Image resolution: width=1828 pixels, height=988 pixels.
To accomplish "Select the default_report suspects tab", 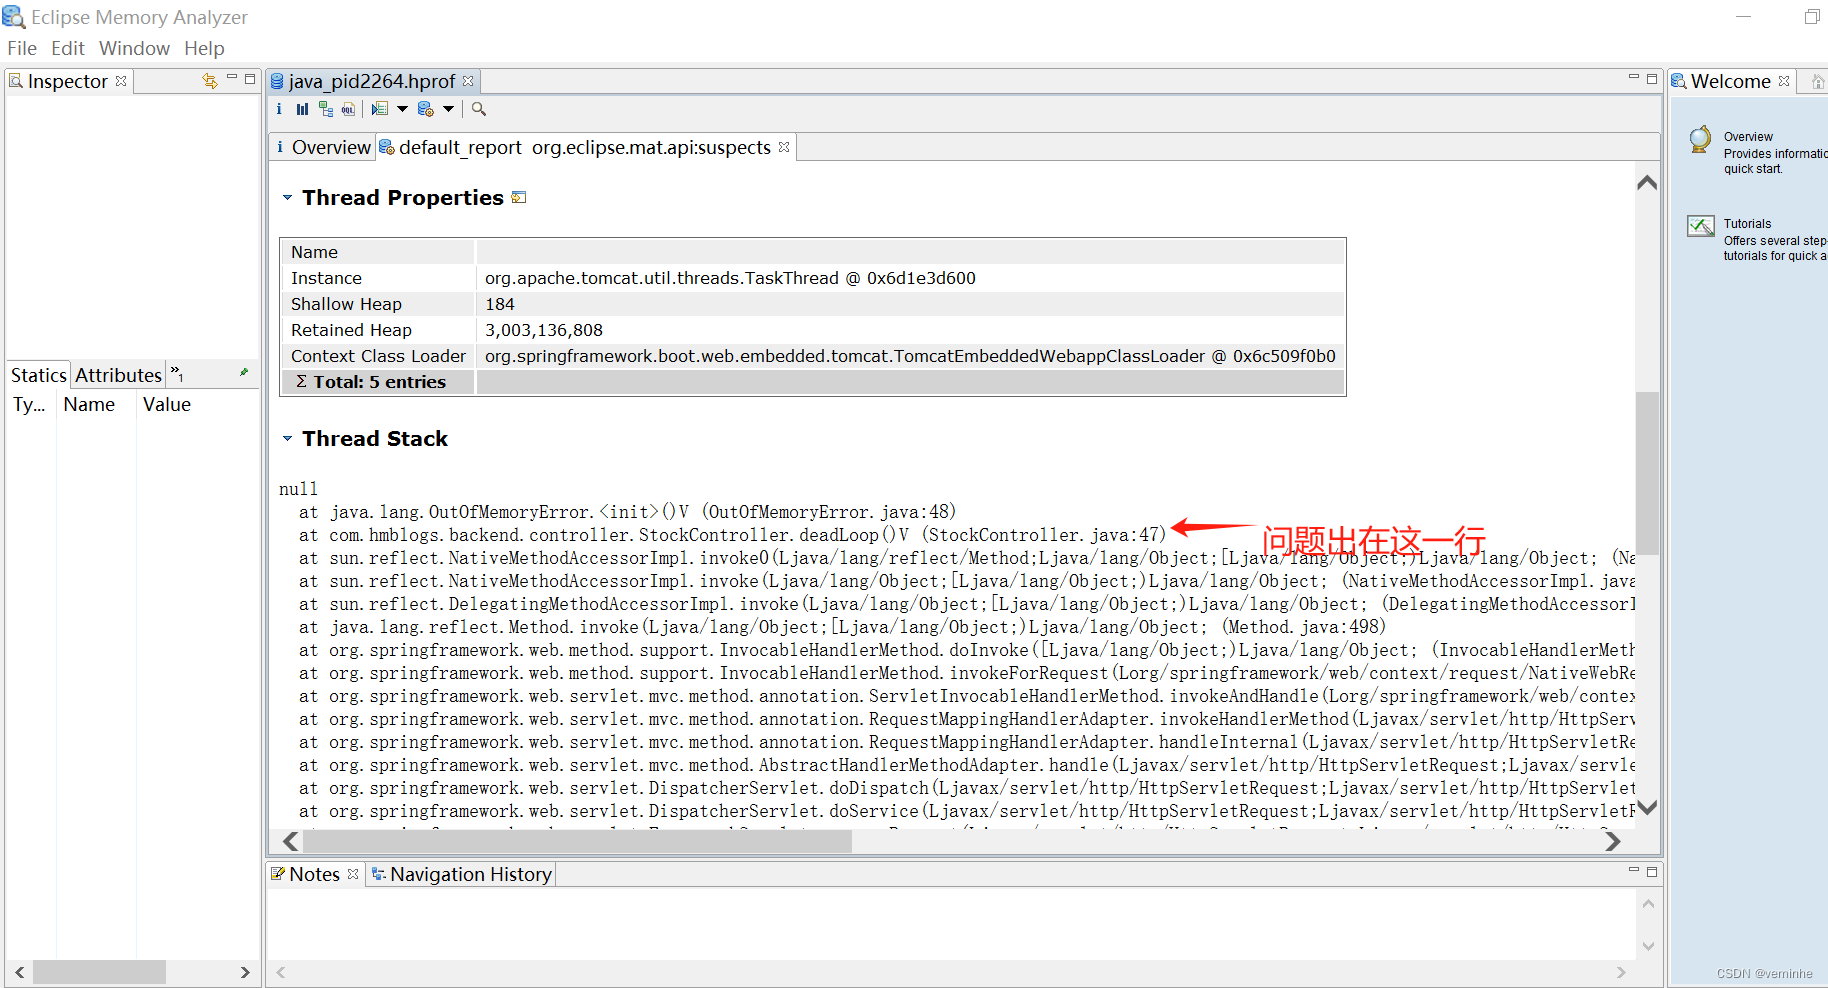I will (x=584, y=147).
